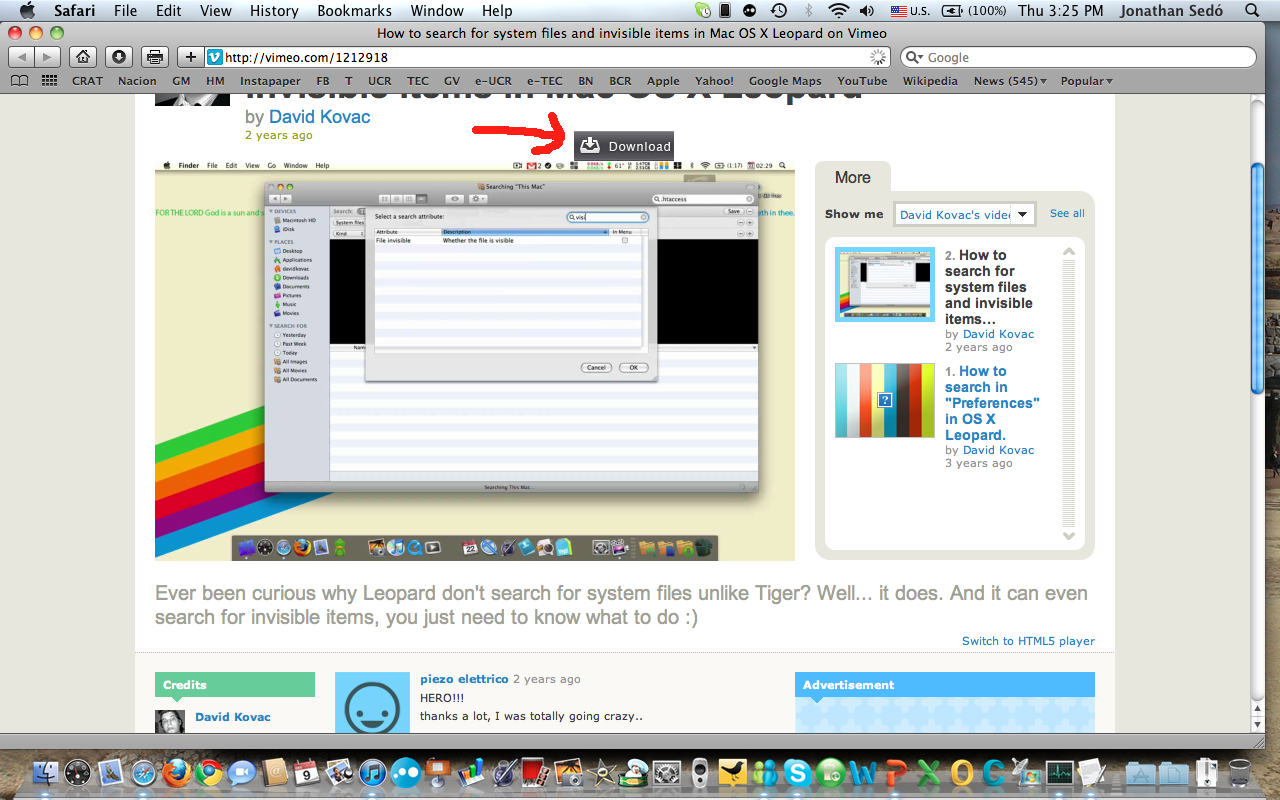The width and height of the screenshot is (1280, 800).
Task: Launch Firefox from the Dock
Action: (x=176, y=772)
